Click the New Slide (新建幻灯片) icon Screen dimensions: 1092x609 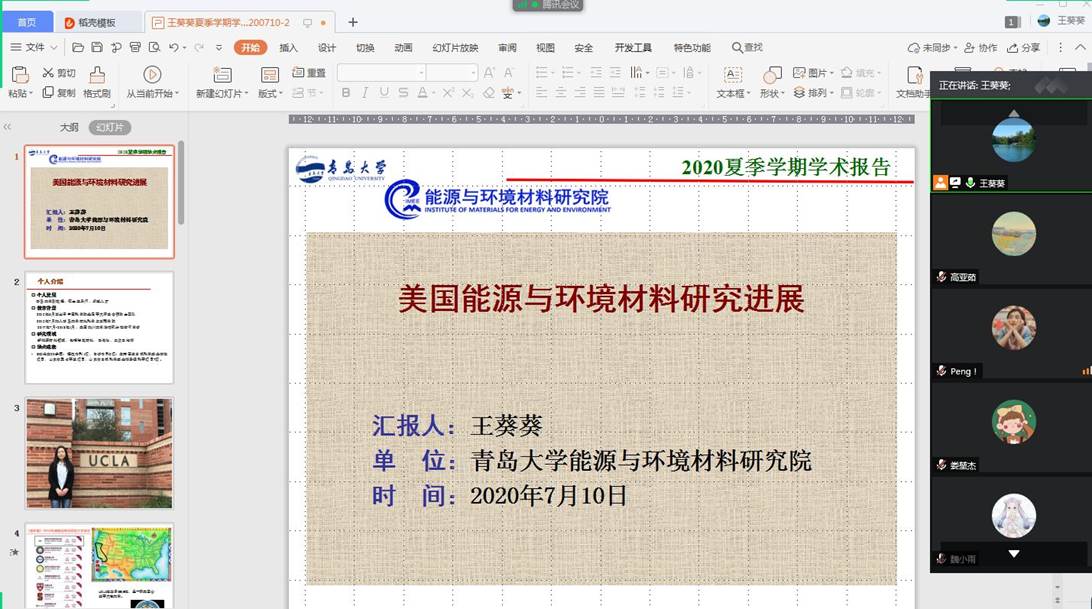(222, 75)
